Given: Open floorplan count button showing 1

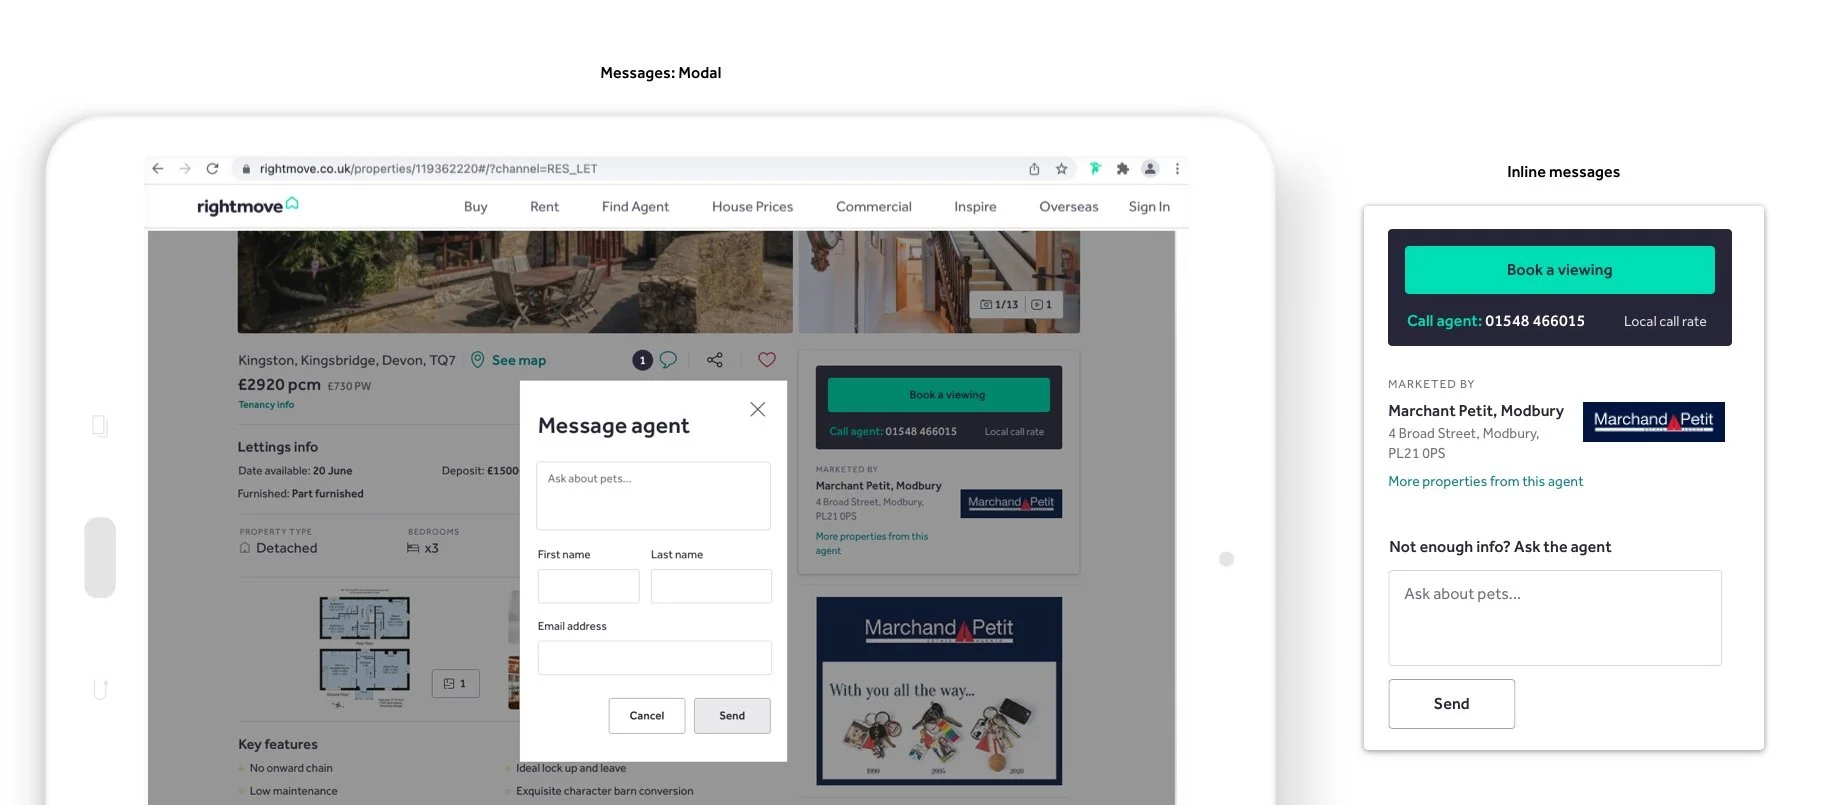Looking at the screenshot, I should 455,683.
